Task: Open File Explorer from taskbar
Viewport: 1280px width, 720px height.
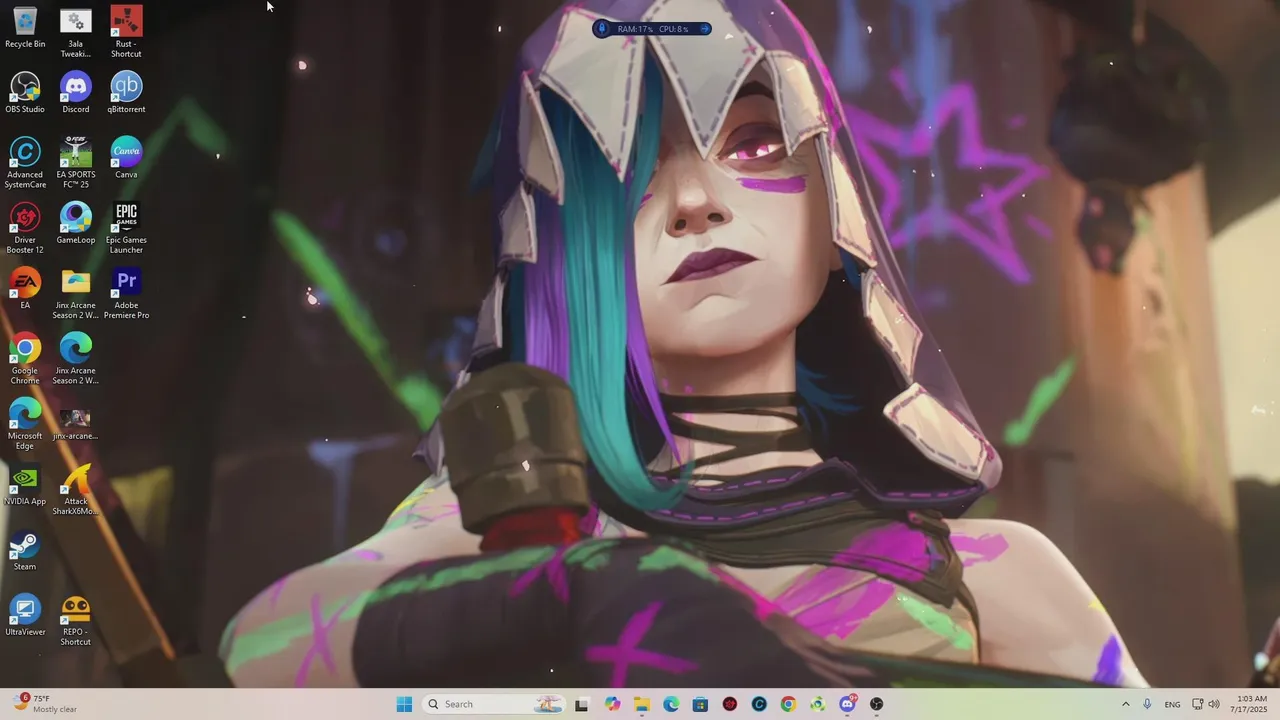Action: 641,704
